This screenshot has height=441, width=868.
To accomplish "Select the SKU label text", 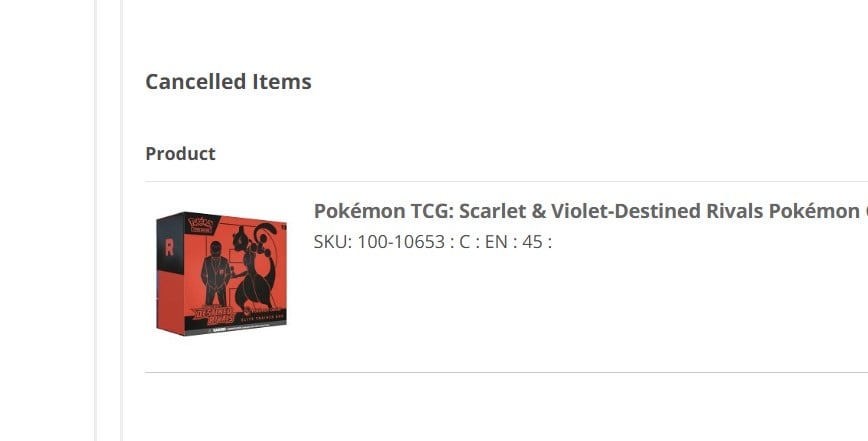I will [x=331, y=241].
